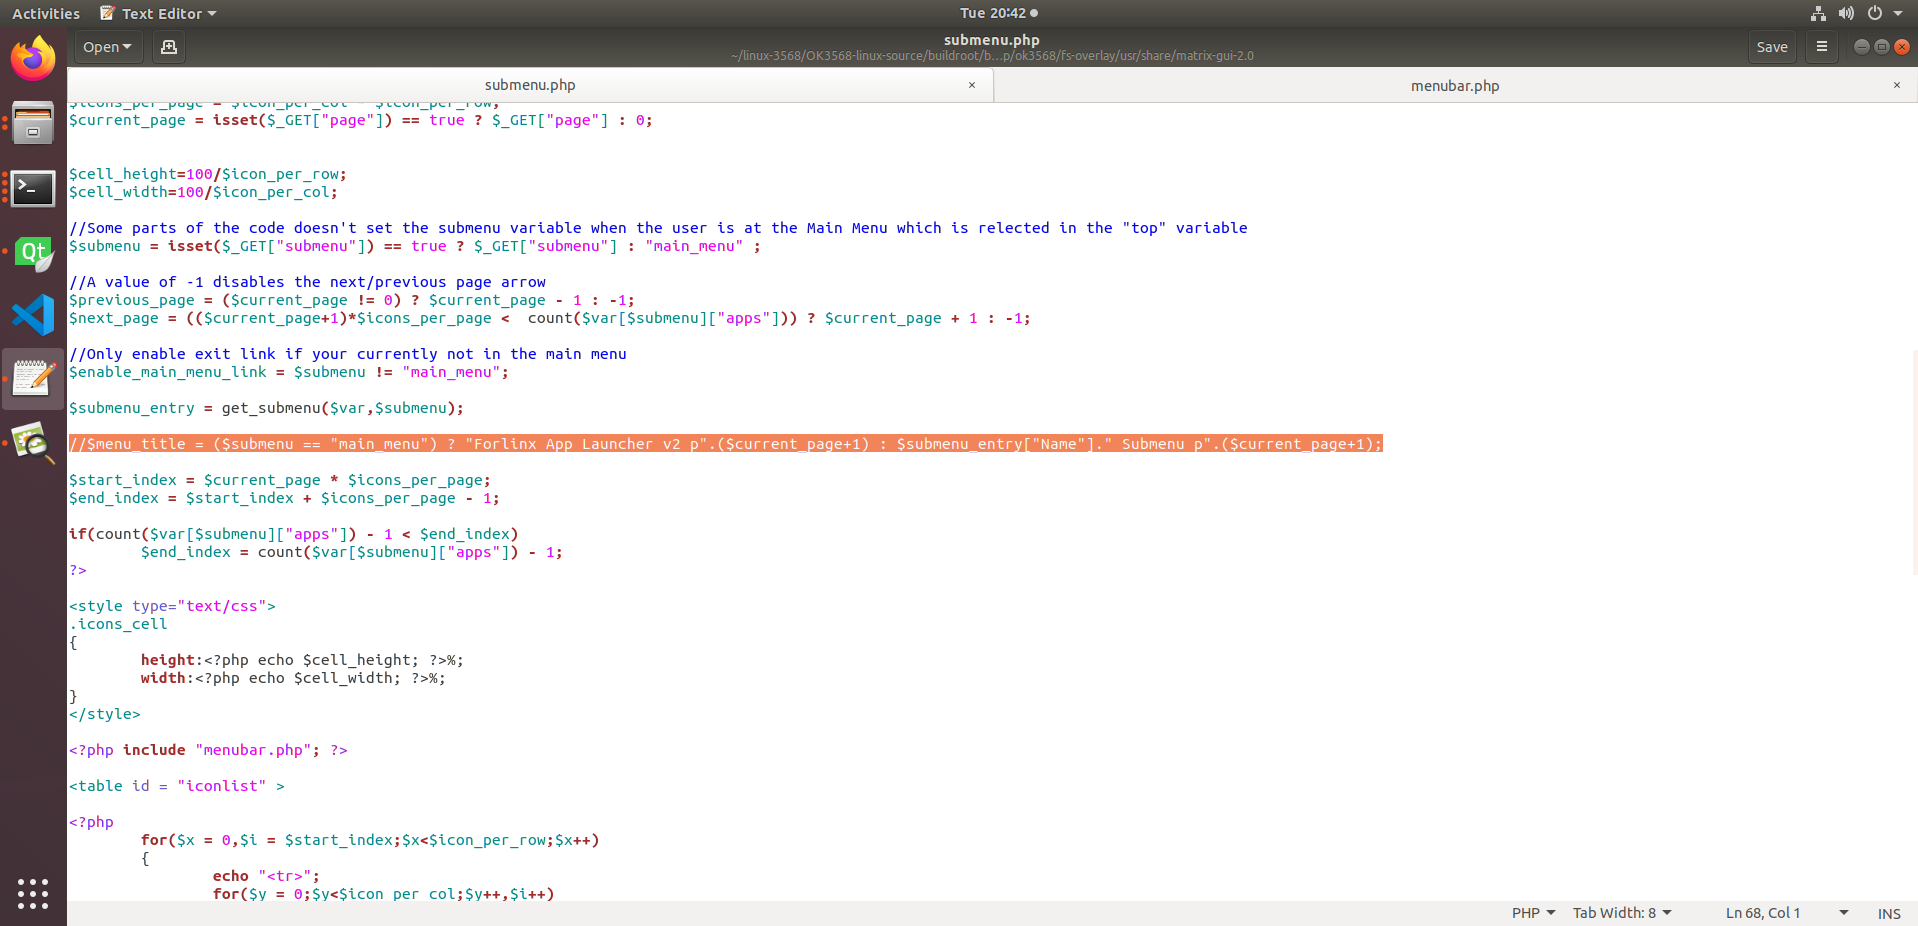Open the Tab Width: 8 selector
Image resolution: width=1918 pixels, height=926 pixels.
pyautogui.click(x=1622, y=913)
